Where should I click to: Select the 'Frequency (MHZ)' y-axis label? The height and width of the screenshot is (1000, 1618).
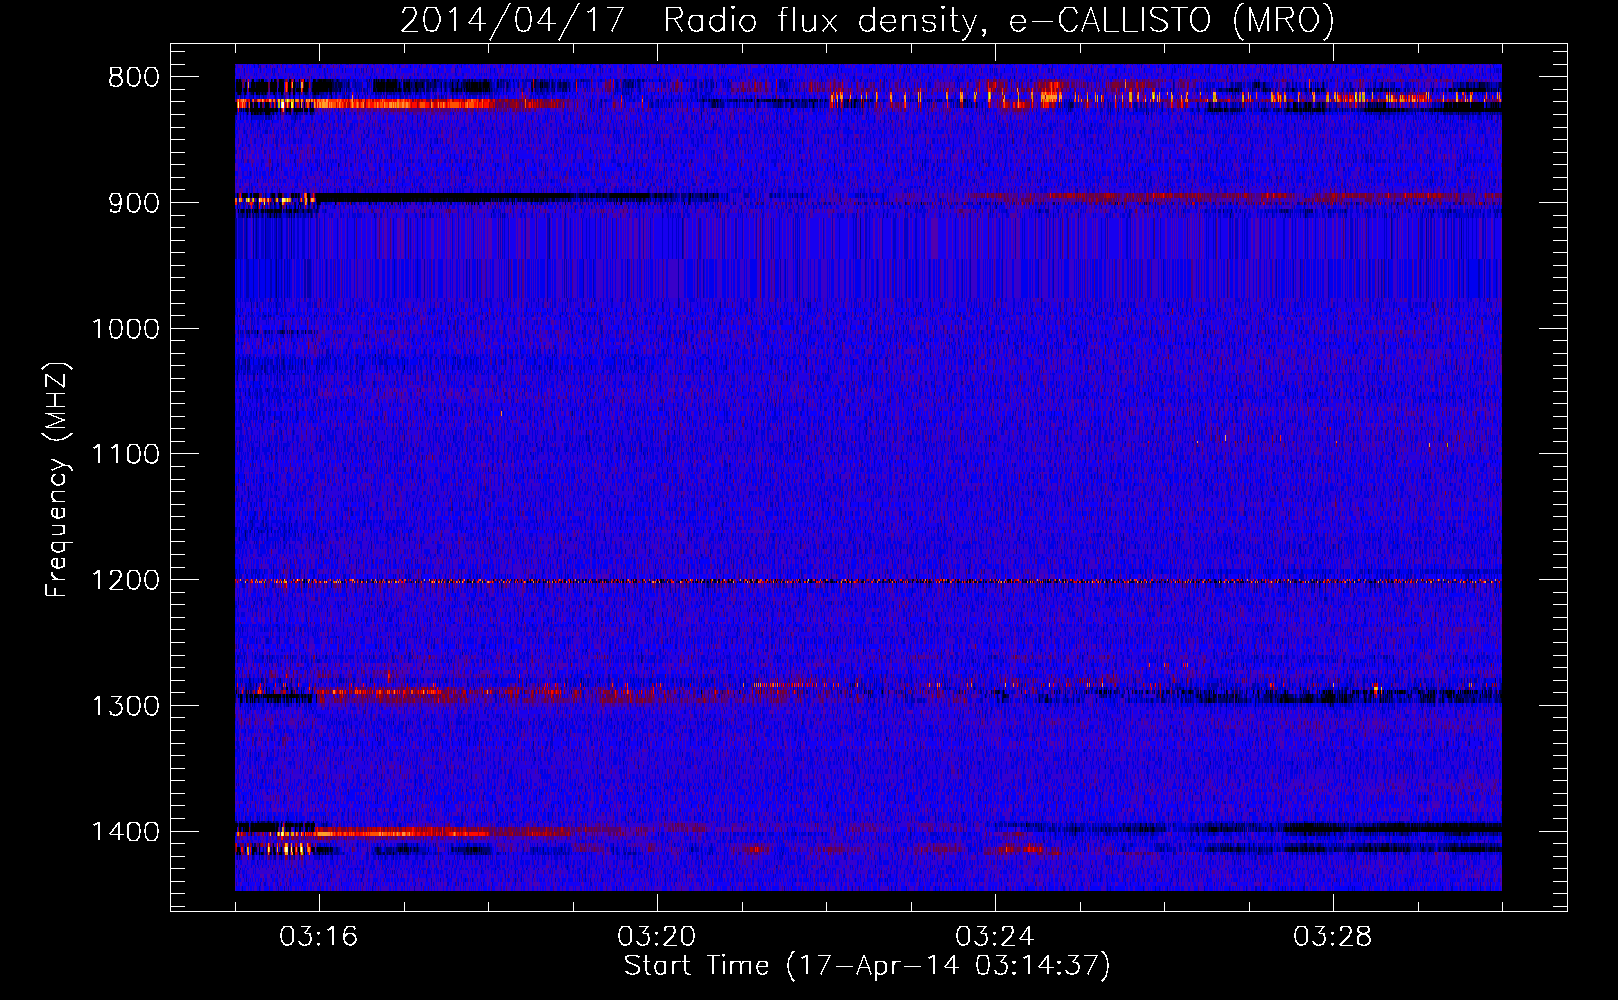pos(56,480)
